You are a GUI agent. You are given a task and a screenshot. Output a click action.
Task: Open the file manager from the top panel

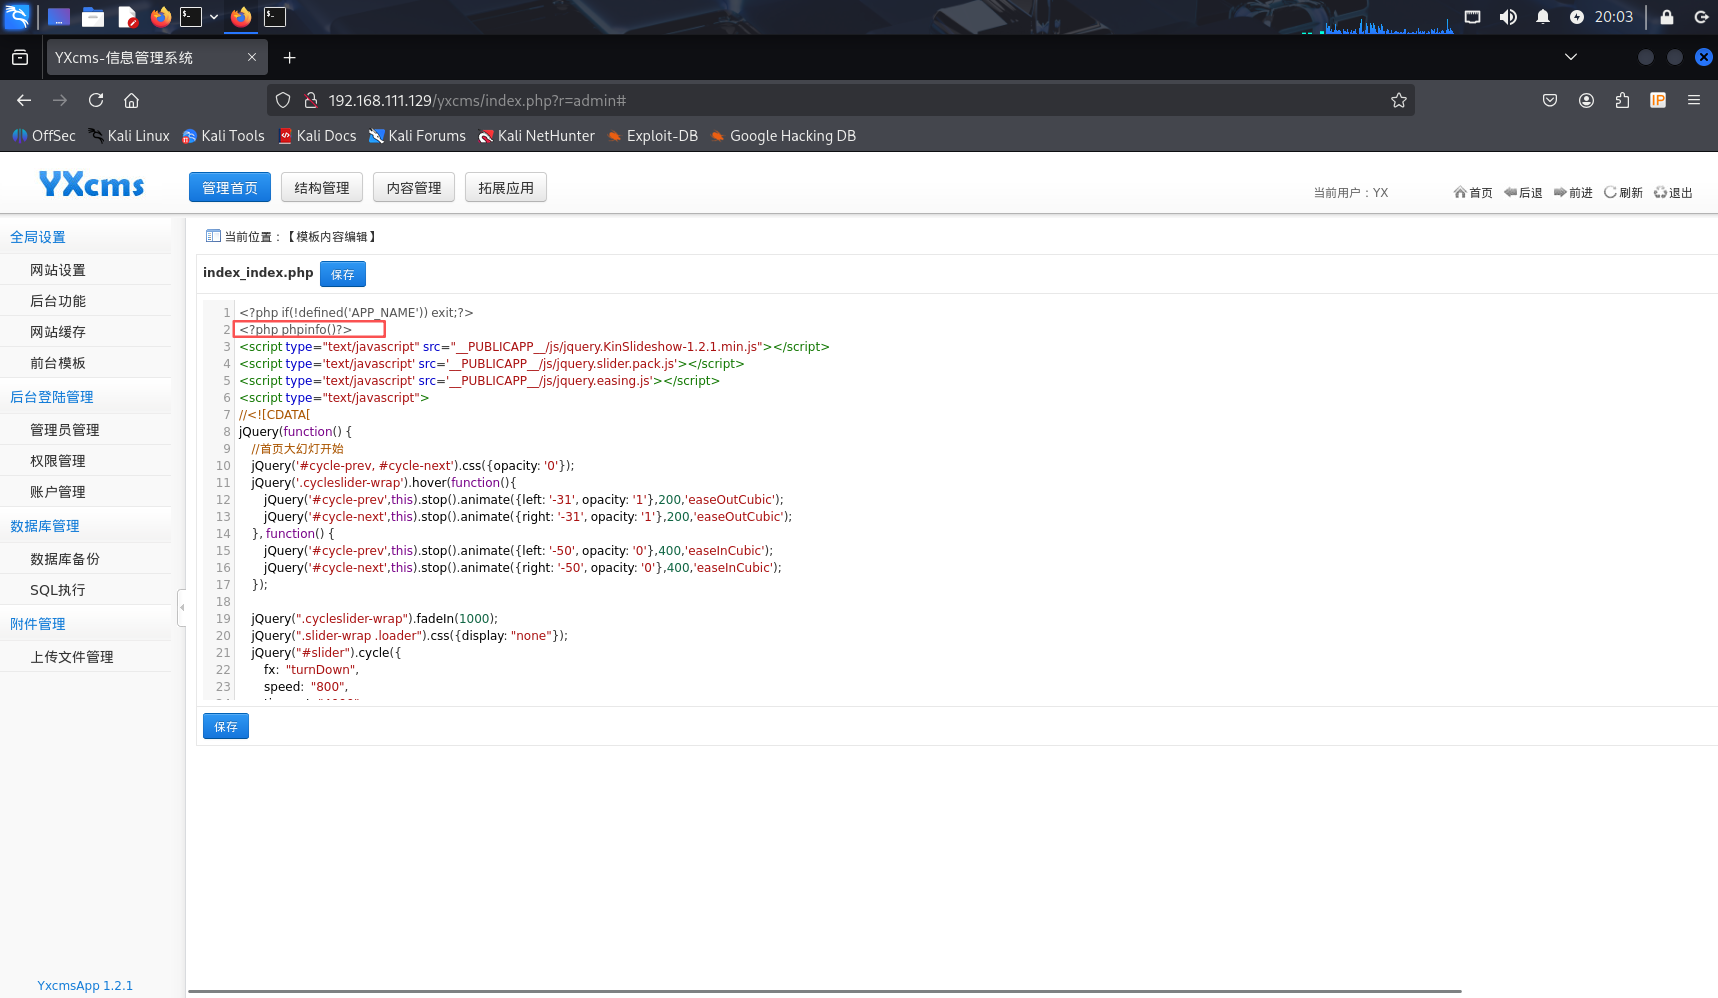(x=93, y=17)
